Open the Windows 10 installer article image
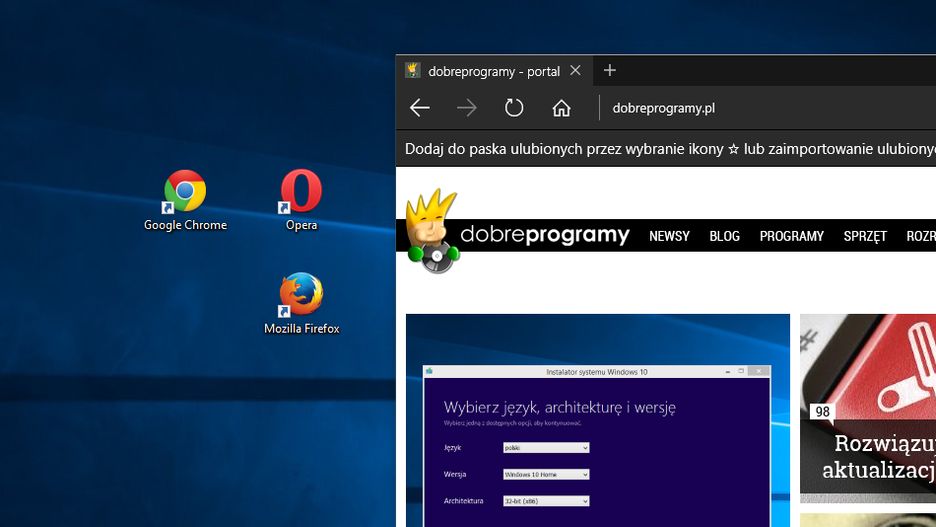Image resolution: width=936 pixels, height=527 pixels. (x=598, y=420)
